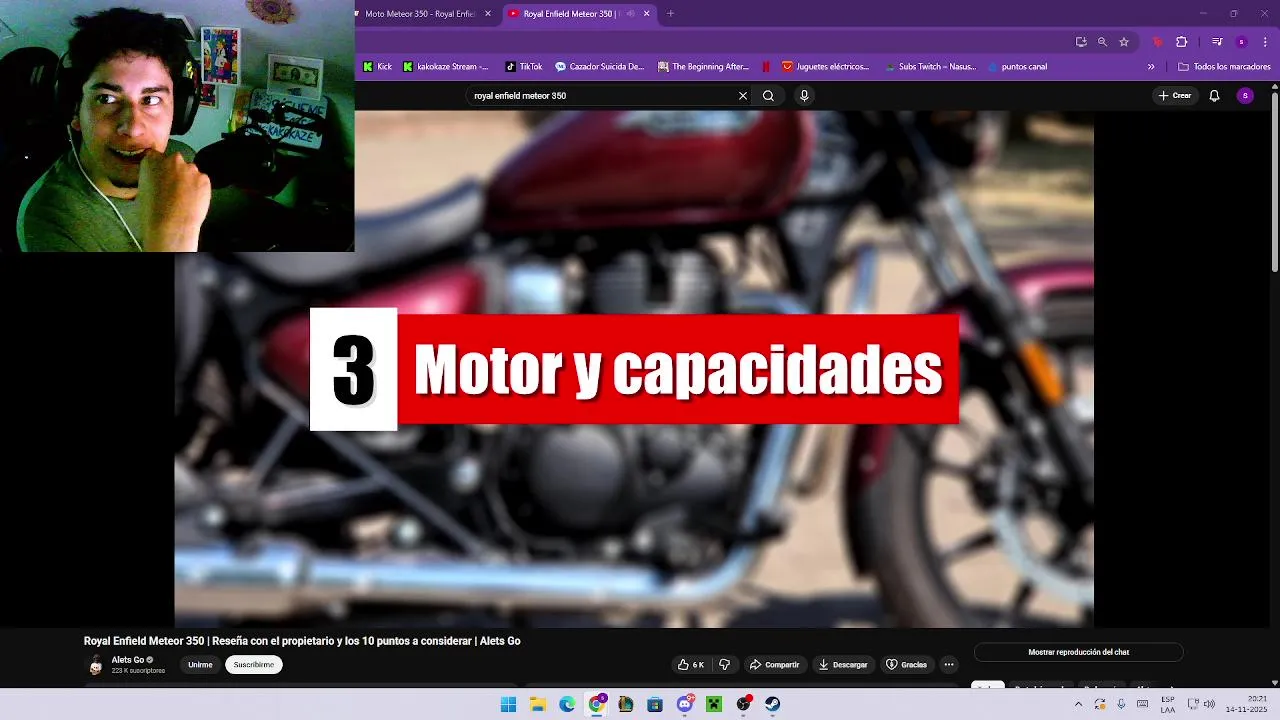This screenshot has width=1280, height=720.
Task: Open the Chrome profile avatar in the toolbar
Action: click(1242, 42)
